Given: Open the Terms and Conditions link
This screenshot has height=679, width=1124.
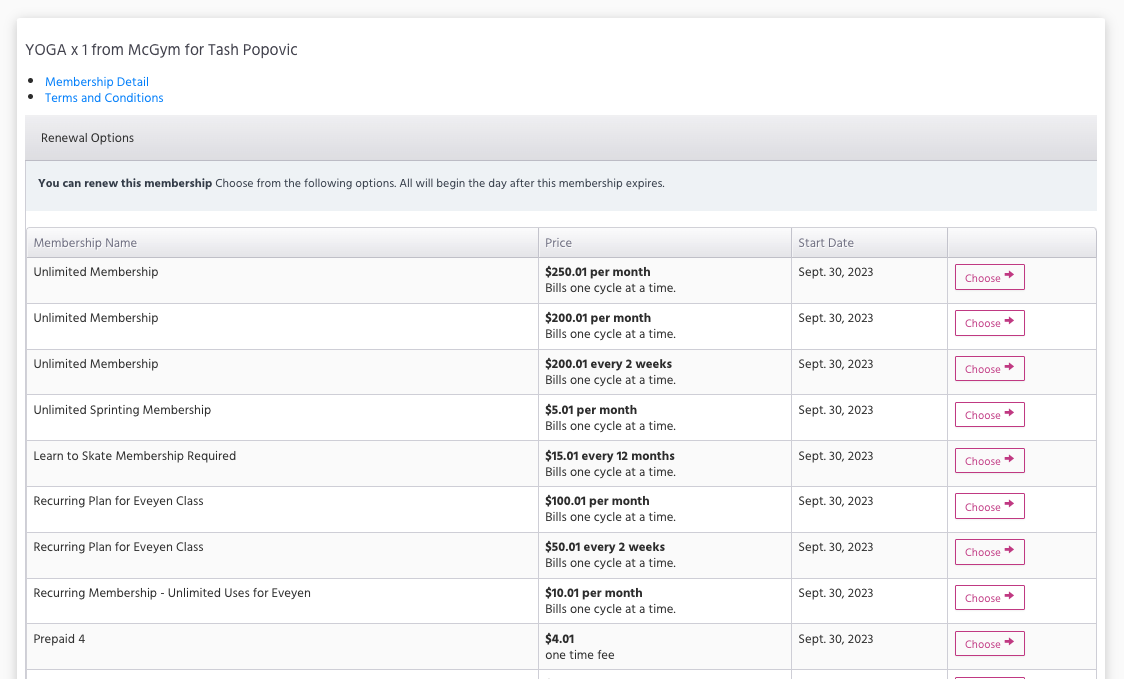Looking at the screenshot, I should [104, 98].
